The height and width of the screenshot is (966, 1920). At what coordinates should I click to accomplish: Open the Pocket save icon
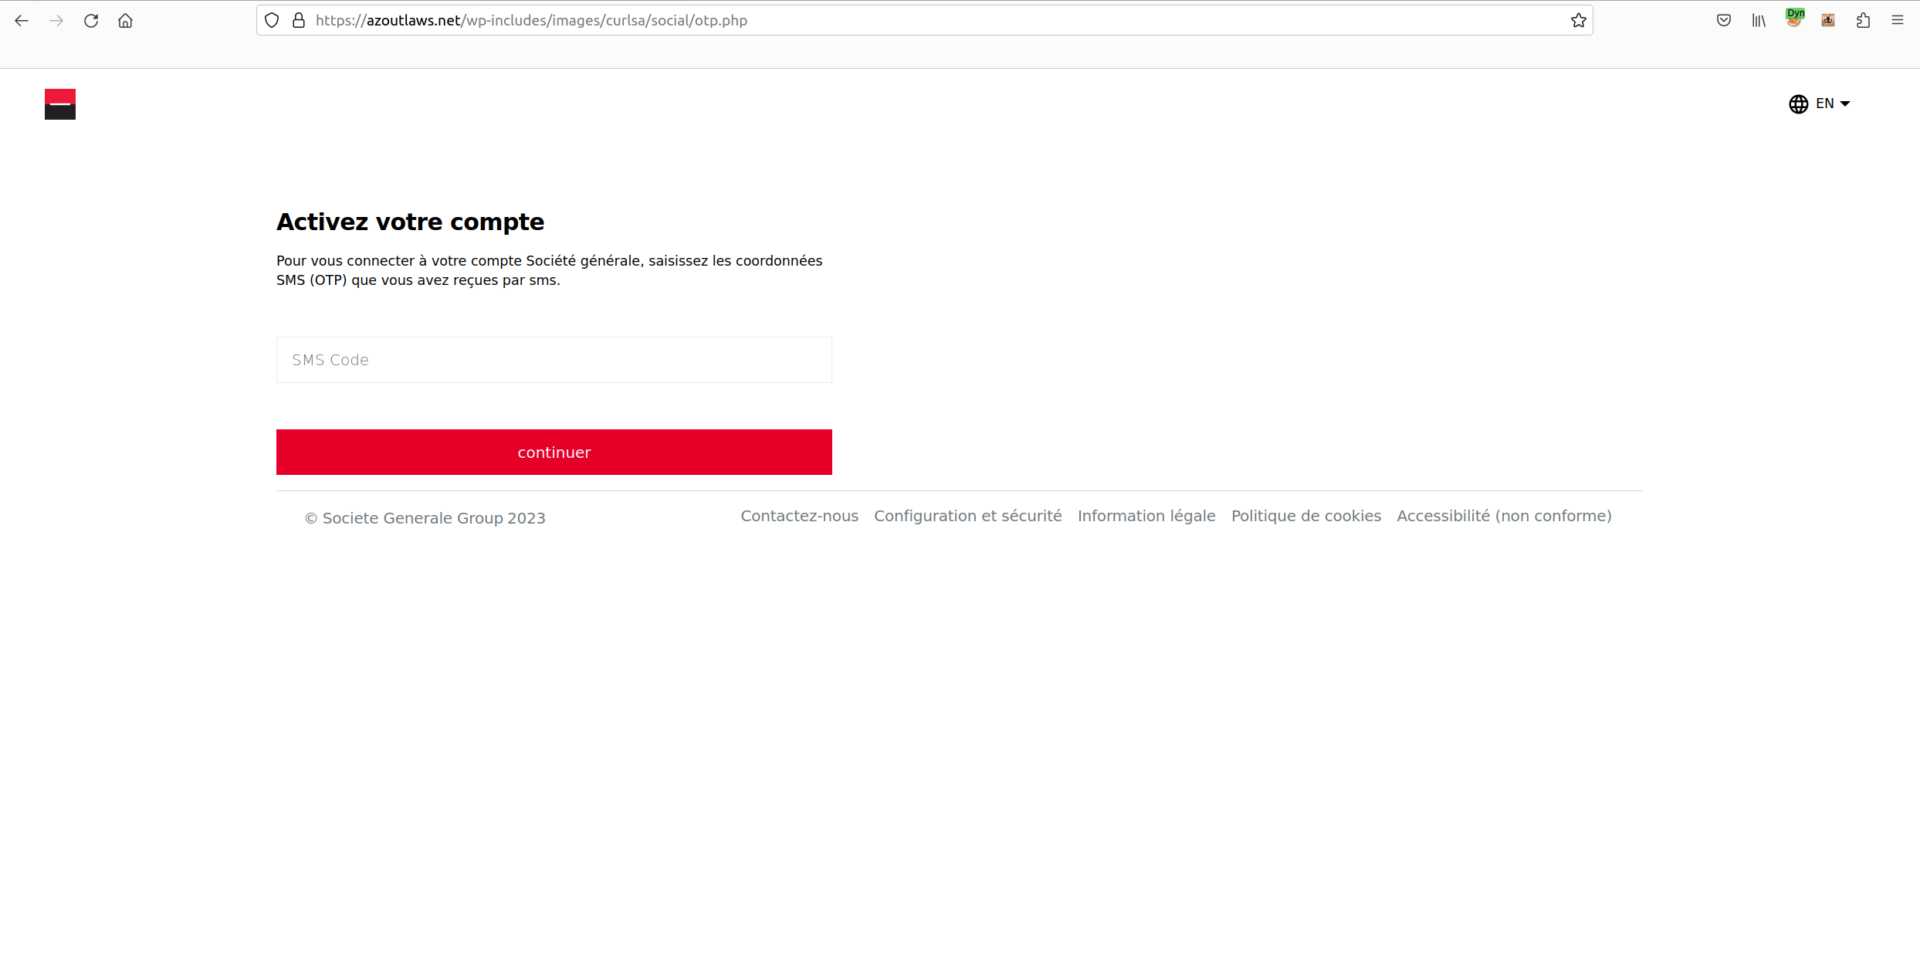(1724, 20)
